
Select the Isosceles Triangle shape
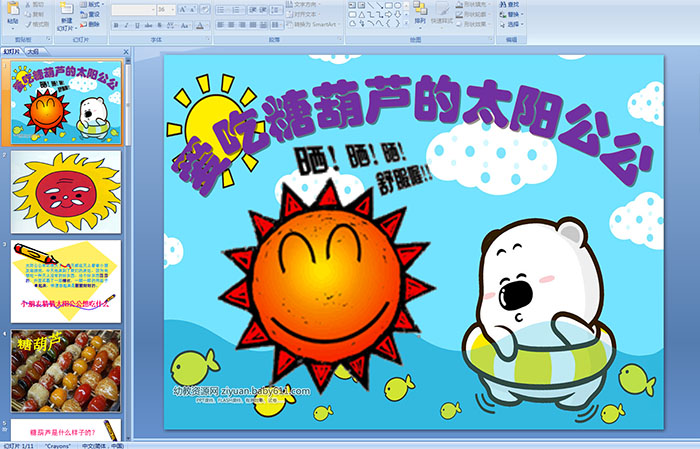click(361, 14)
